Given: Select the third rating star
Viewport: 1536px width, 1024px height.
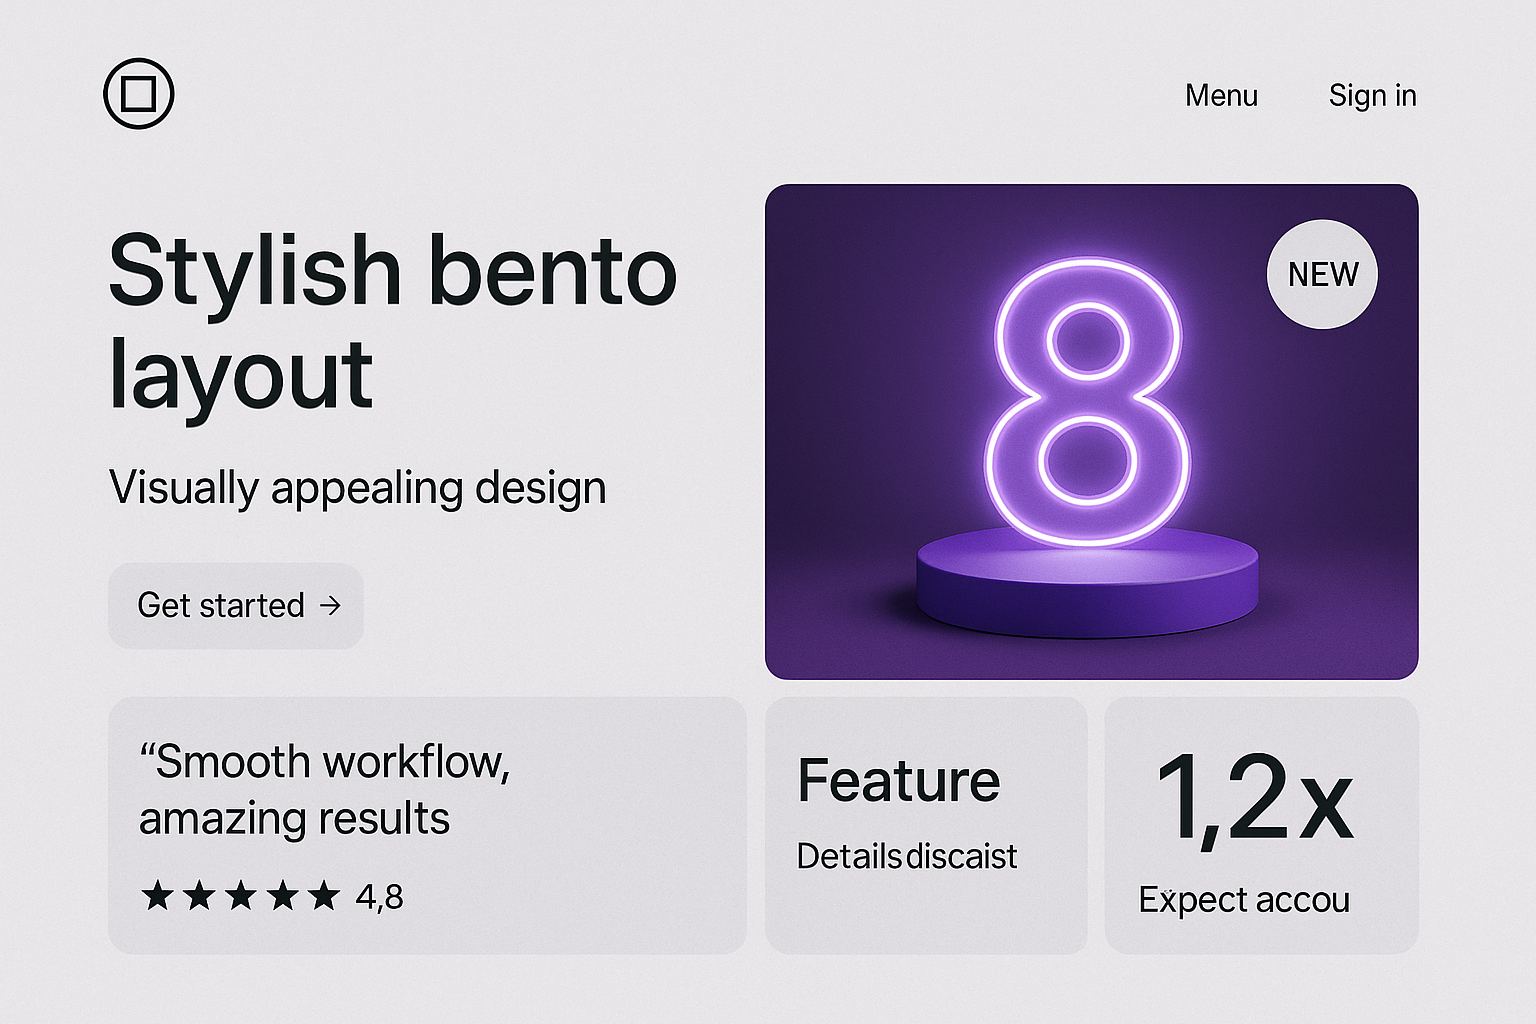Looking at the screenshot, I should coord(241,896).
